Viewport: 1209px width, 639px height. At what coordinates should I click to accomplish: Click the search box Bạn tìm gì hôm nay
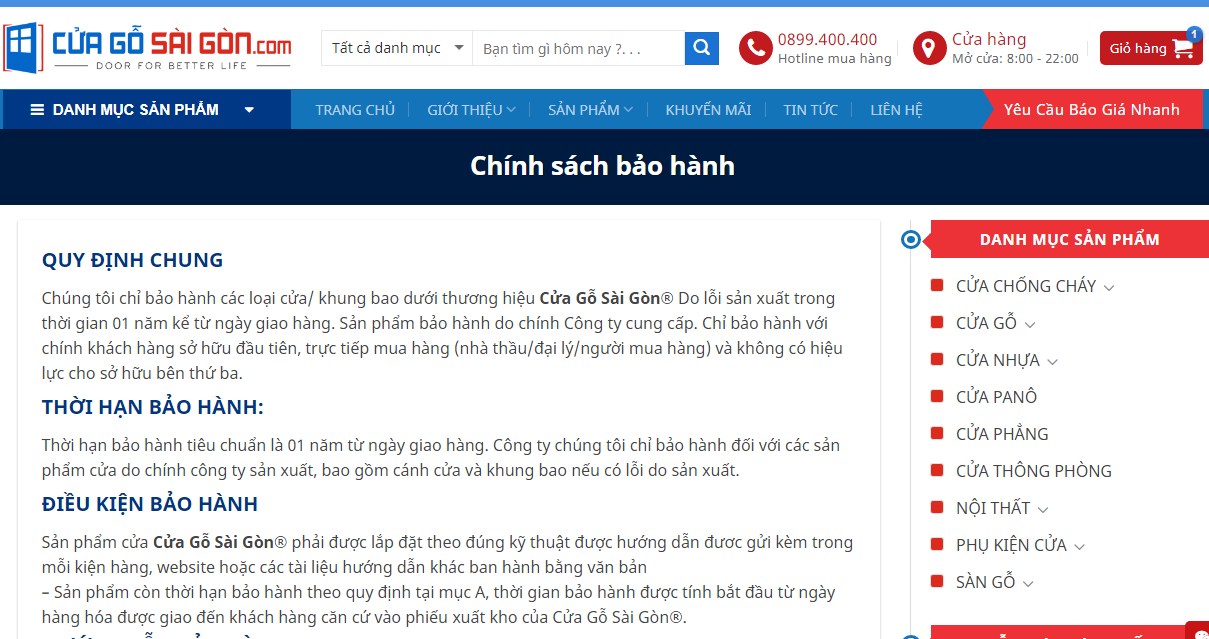tap(579, 48)
